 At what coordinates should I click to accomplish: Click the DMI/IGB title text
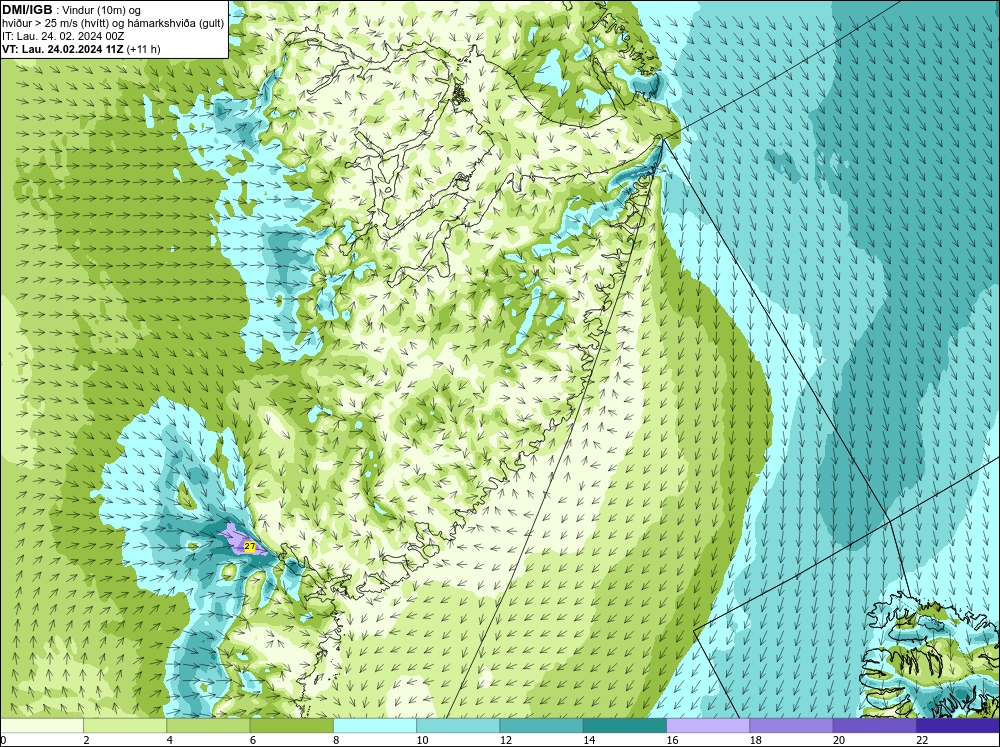click(x=27, y=10)
